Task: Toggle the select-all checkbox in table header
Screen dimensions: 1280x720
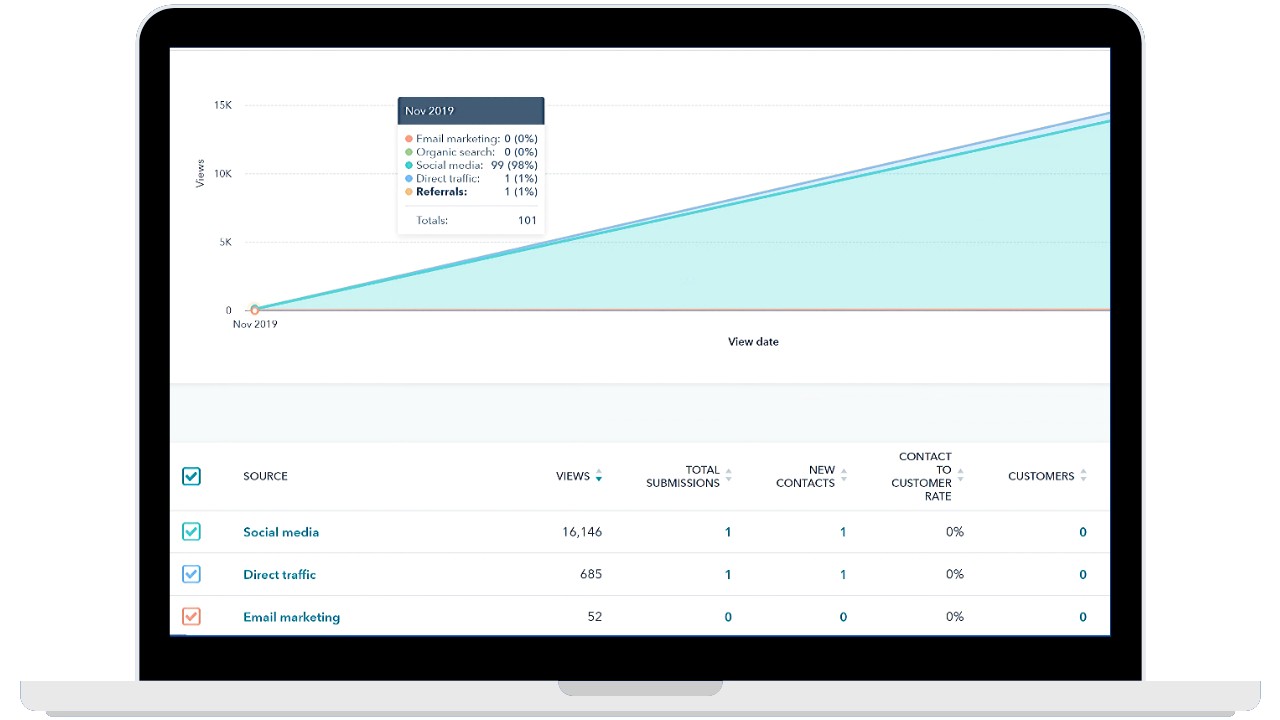Action: point(191,476)
